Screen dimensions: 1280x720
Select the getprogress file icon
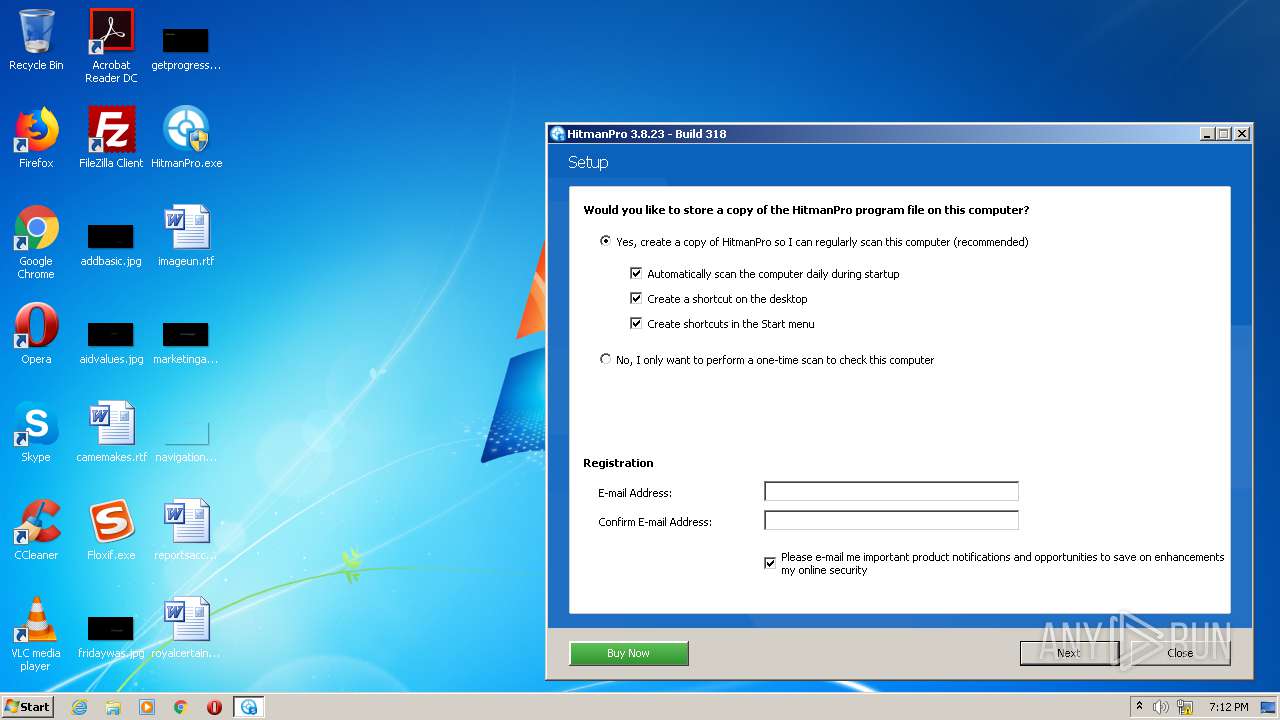[186, 48]
